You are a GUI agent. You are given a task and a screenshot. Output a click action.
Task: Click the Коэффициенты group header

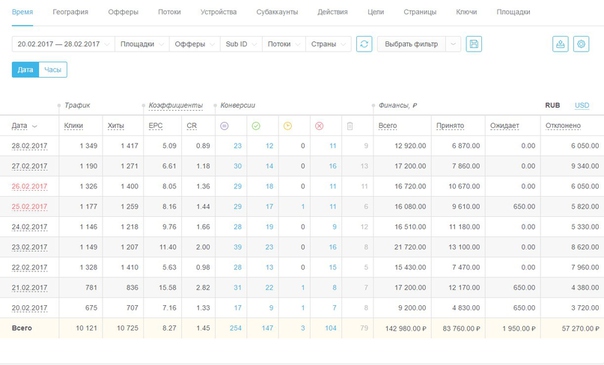tap(176, 105)
